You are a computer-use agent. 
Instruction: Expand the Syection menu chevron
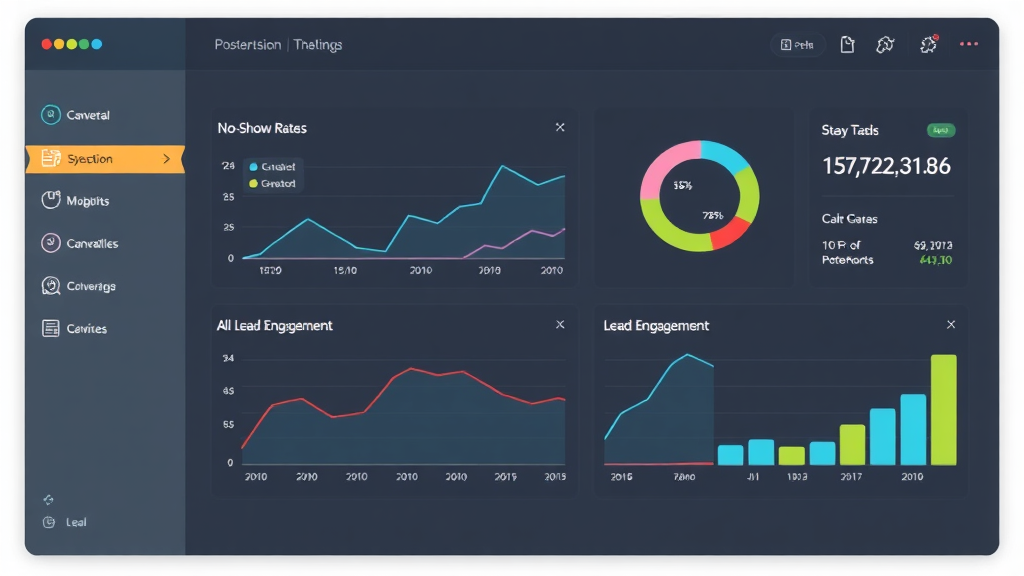[x=167, y=159]
